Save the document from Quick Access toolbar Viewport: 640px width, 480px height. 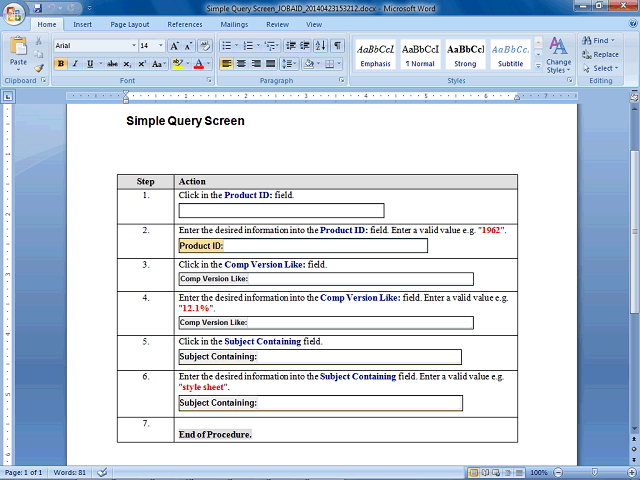(x=38, y=8)
